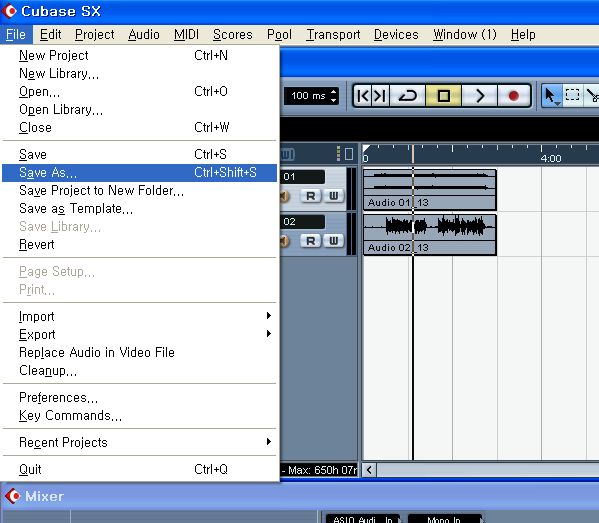Click the red Record button

click(514, 96)
